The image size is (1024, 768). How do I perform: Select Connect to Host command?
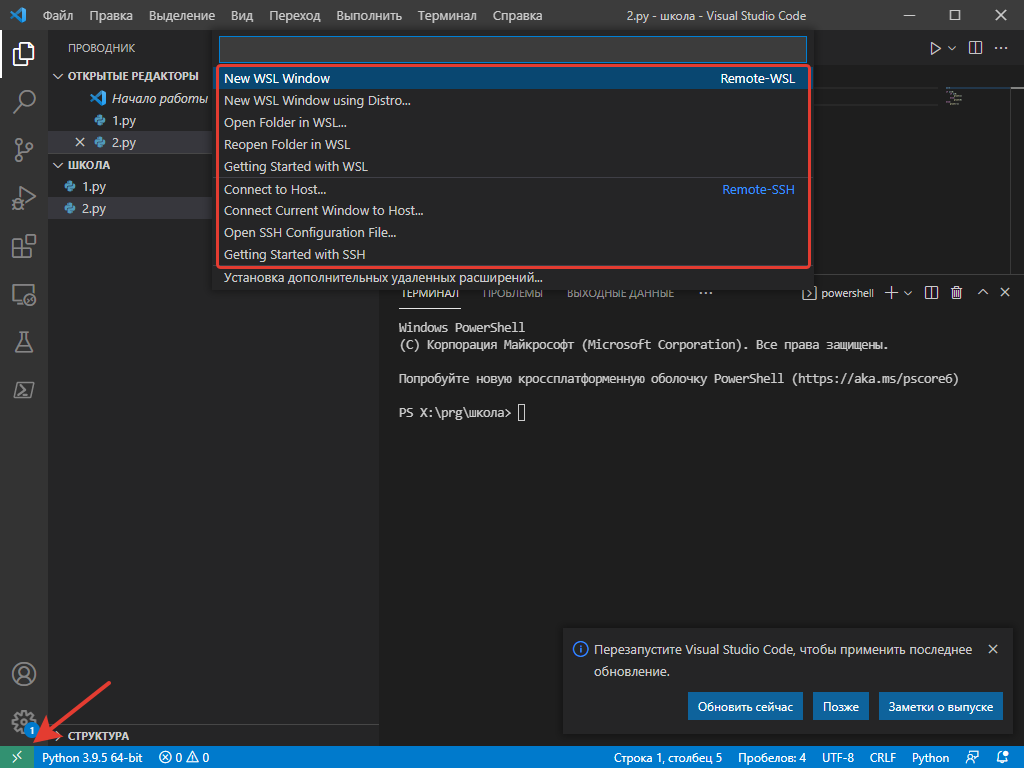coord(513,189)
